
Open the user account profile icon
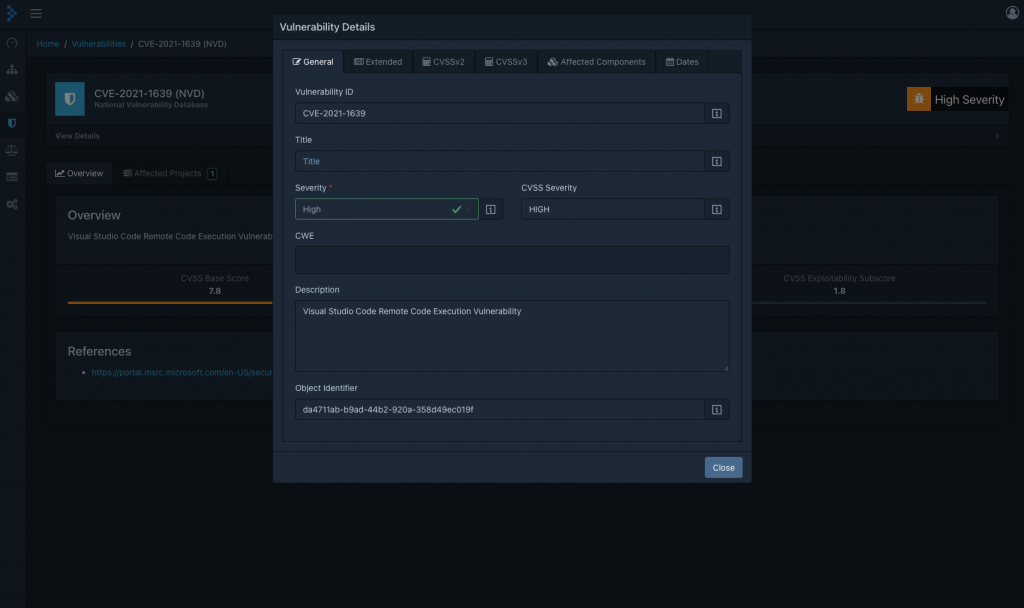tap(1012, 12)
